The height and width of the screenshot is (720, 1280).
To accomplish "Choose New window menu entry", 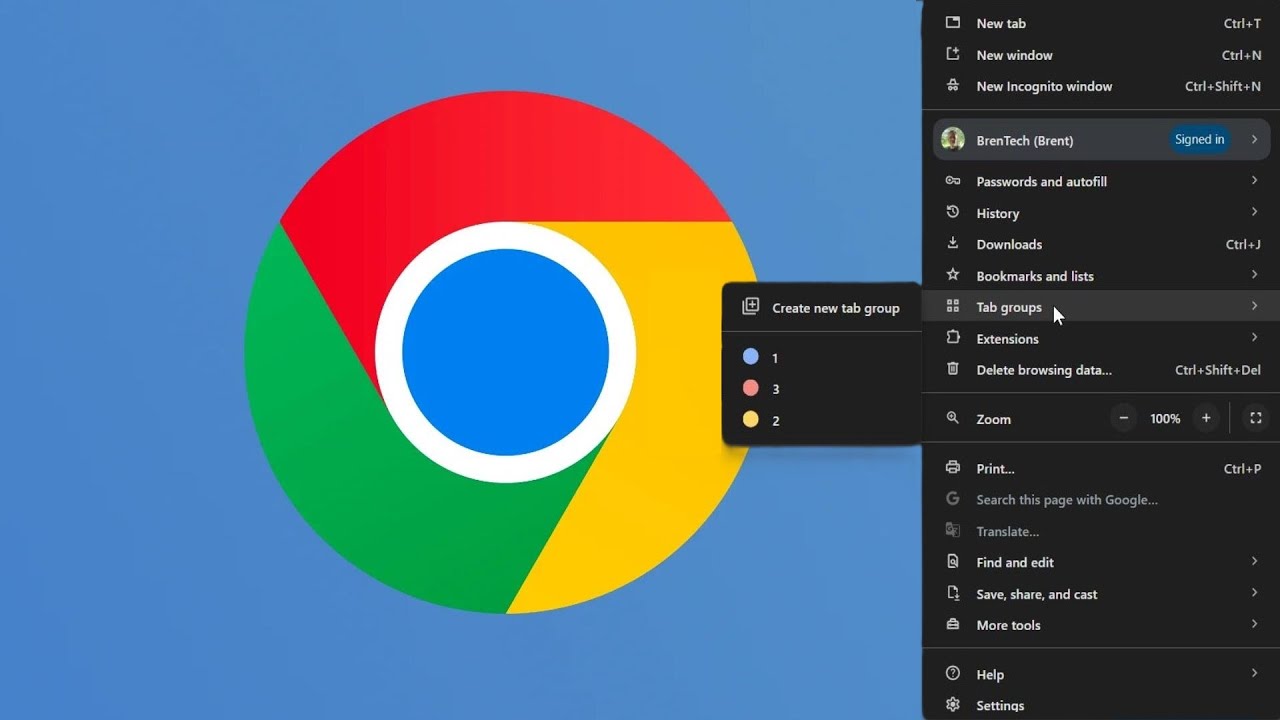I will point(1101,55).
